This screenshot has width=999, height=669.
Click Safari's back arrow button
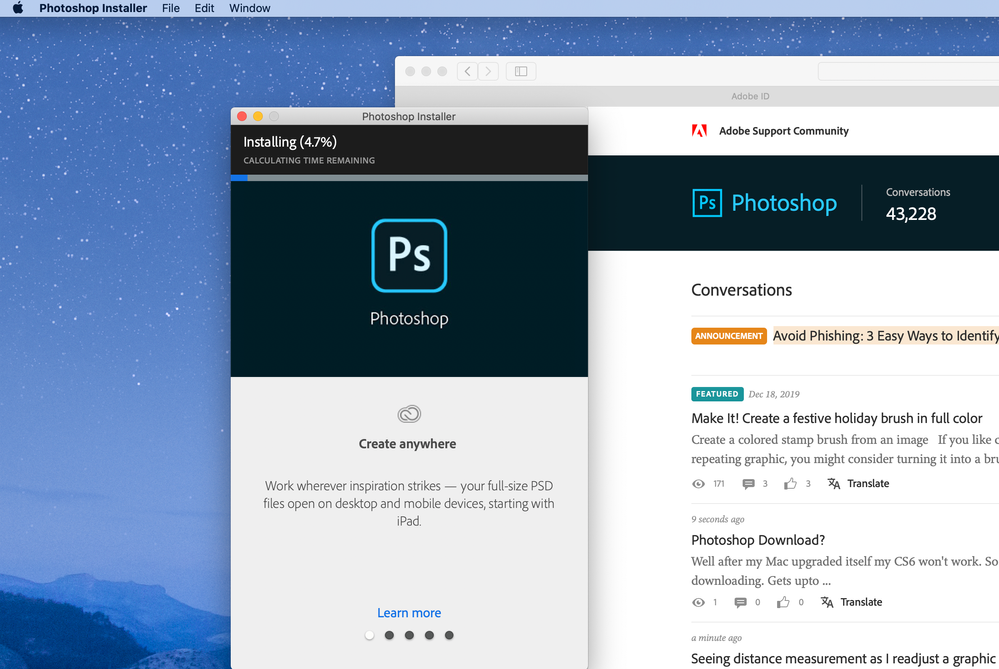[x=468, y=71]
